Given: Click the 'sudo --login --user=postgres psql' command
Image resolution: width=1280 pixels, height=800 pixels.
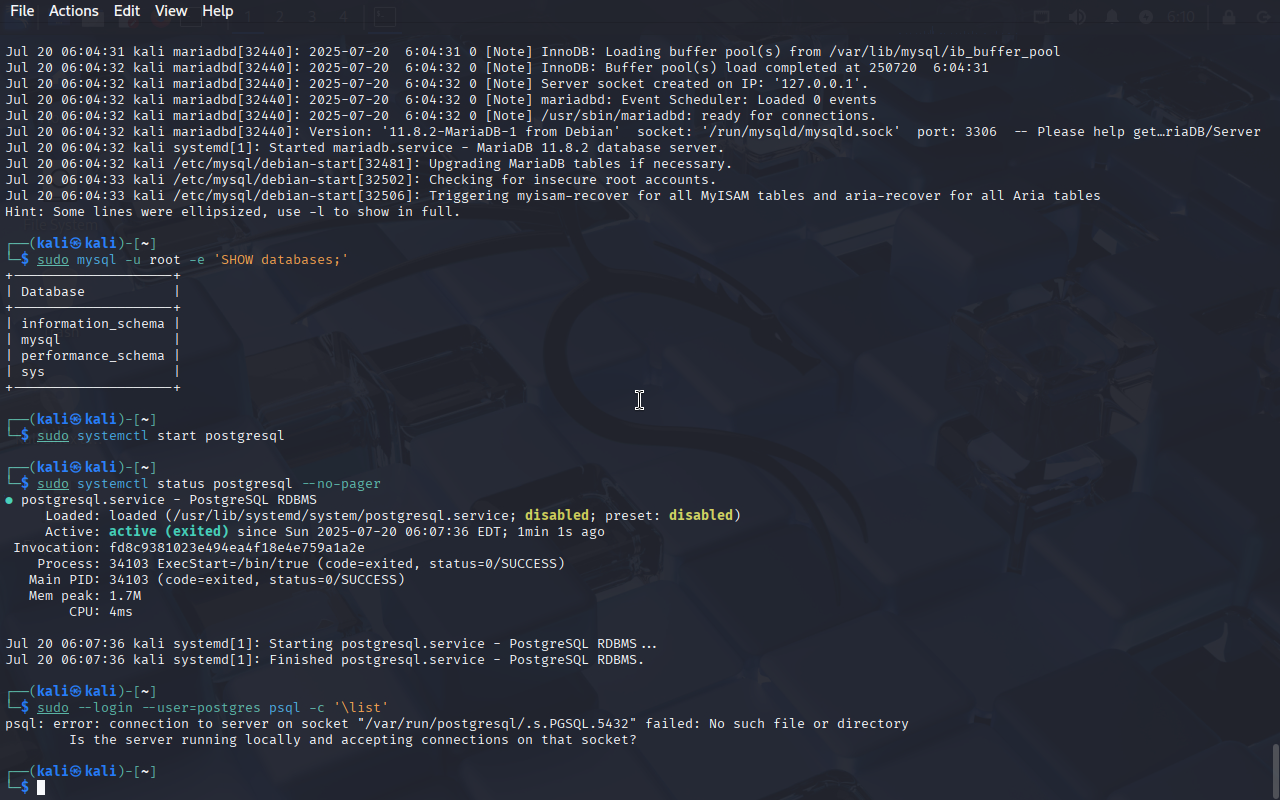Looking at the screenshot, I should 213,708.
